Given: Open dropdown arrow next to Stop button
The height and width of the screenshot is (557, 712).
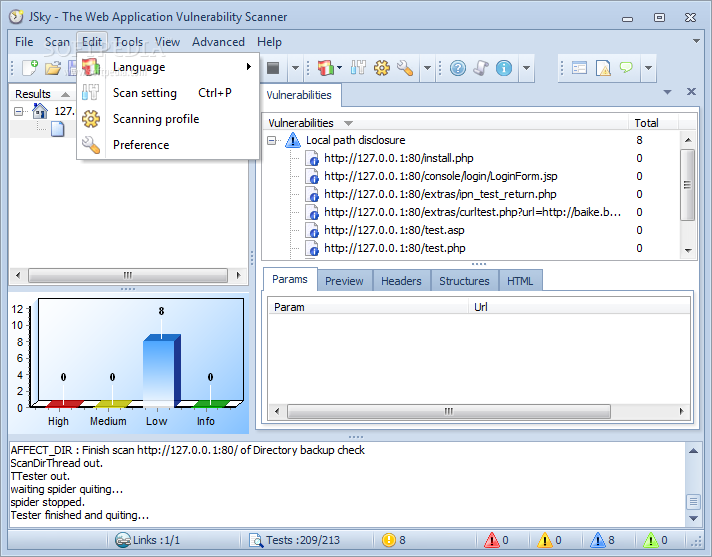Looking at the screenshot, I should point(295,68).
